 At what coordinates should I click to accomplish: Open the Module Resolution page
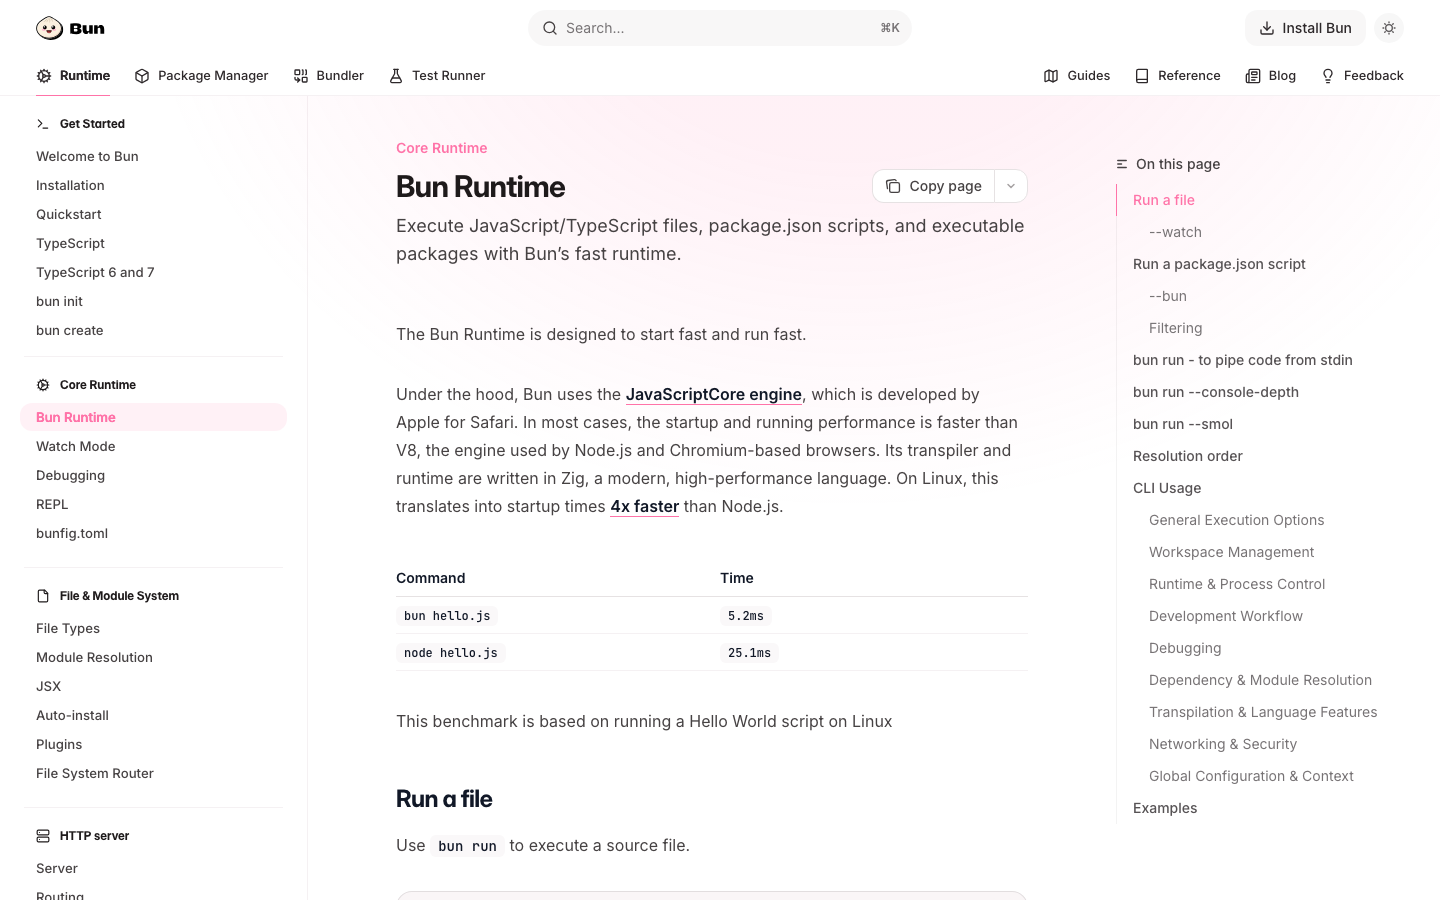(x=94, y=657)
